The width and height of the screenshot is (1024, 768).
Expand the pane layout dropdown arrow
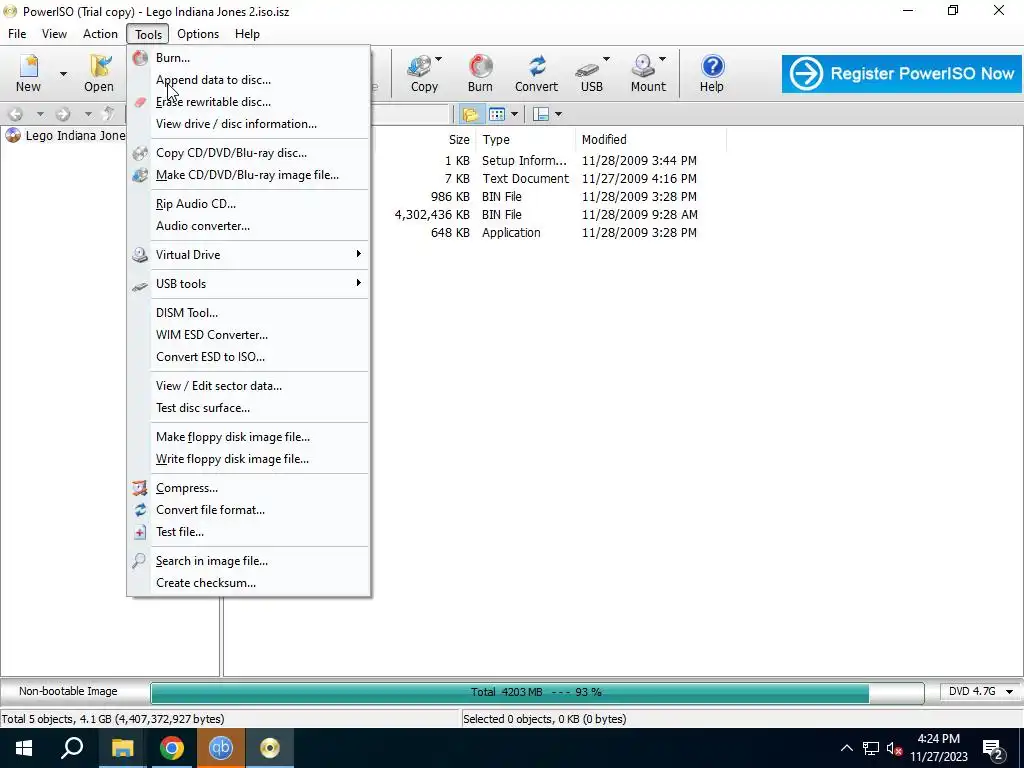coord(558,114)
